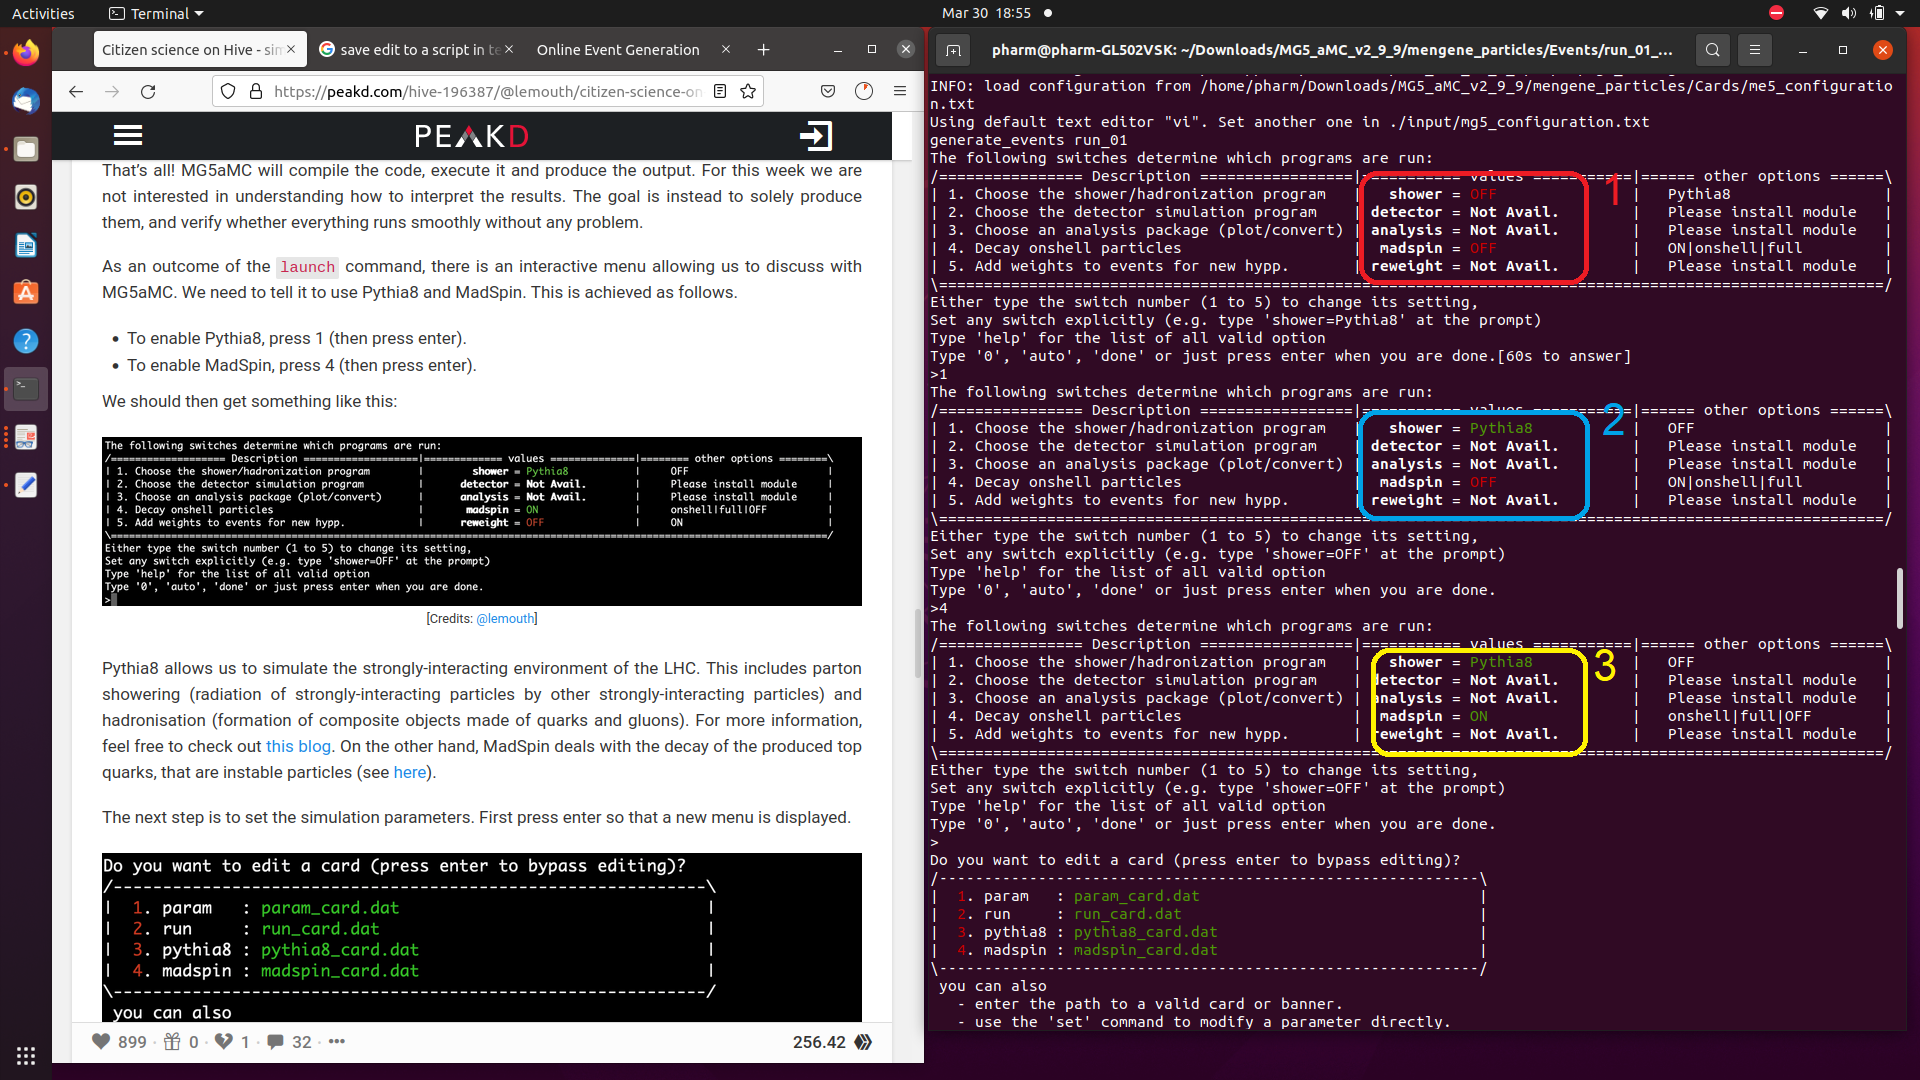Go forward in Firefox browser
This screenshot has height=1080, width=1920.
(x=112, y=91)
